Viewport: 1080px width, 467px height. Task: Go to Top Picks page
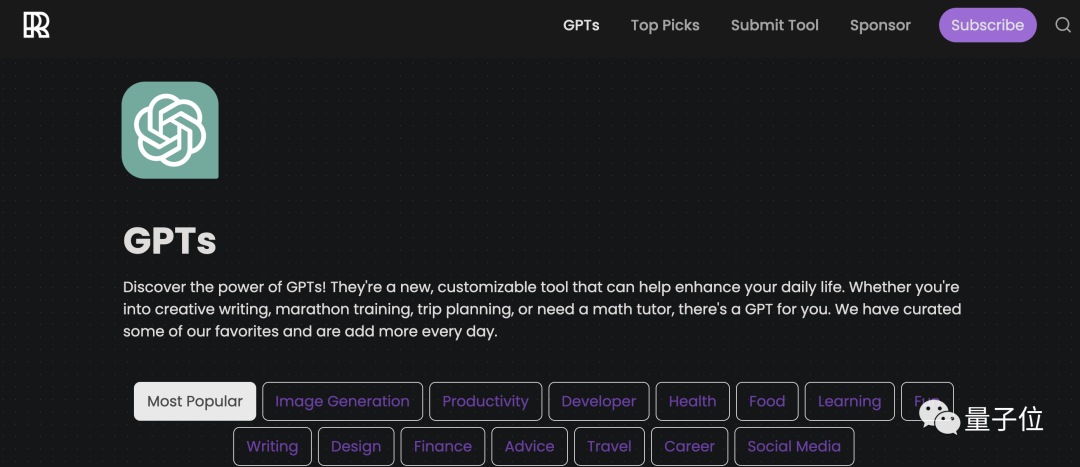pos(665,25)
